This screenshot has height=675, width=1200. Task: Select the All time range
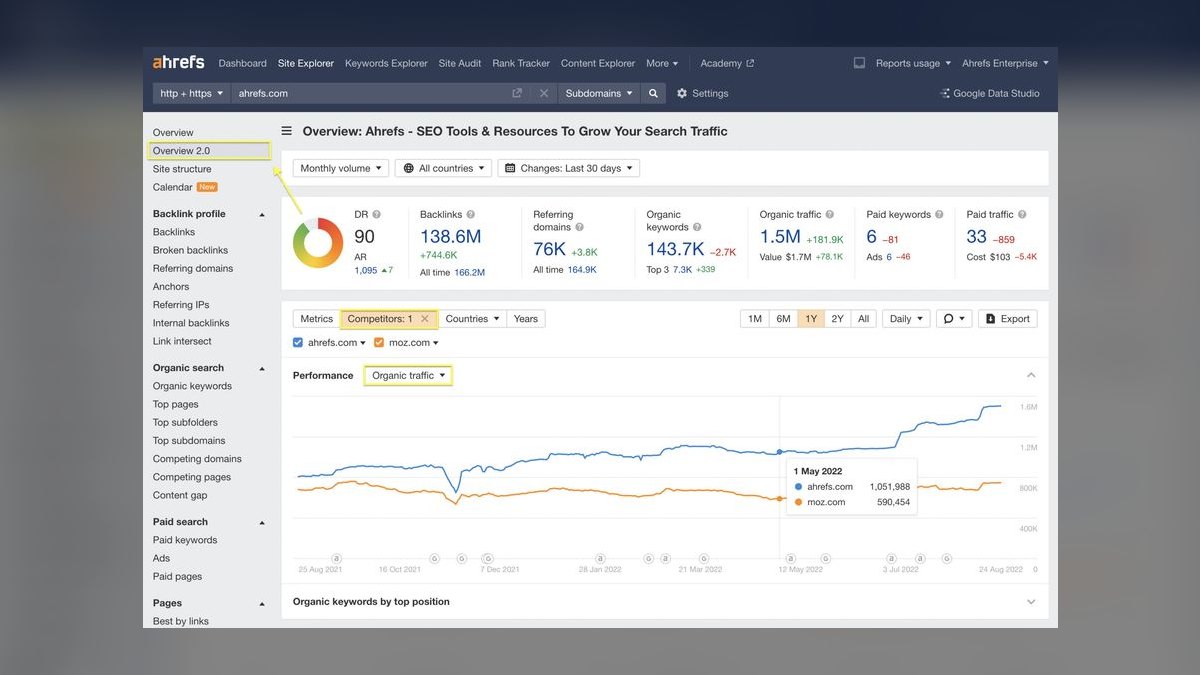pyautogui.click(x=863, y=319)
